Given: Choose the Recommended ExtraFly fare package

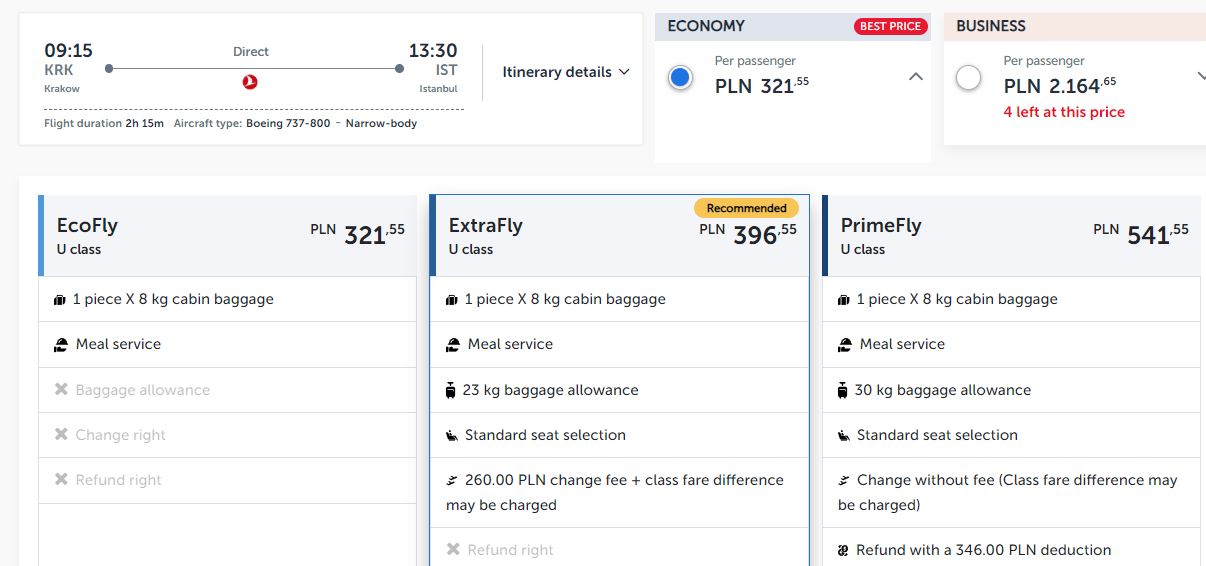Looking at the screenshot, I should tap(619, 236).
